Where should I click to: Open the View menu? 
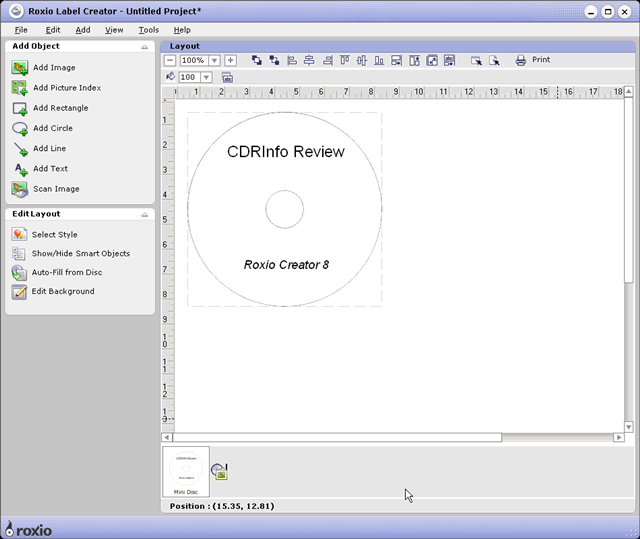[x=114, y=30]
